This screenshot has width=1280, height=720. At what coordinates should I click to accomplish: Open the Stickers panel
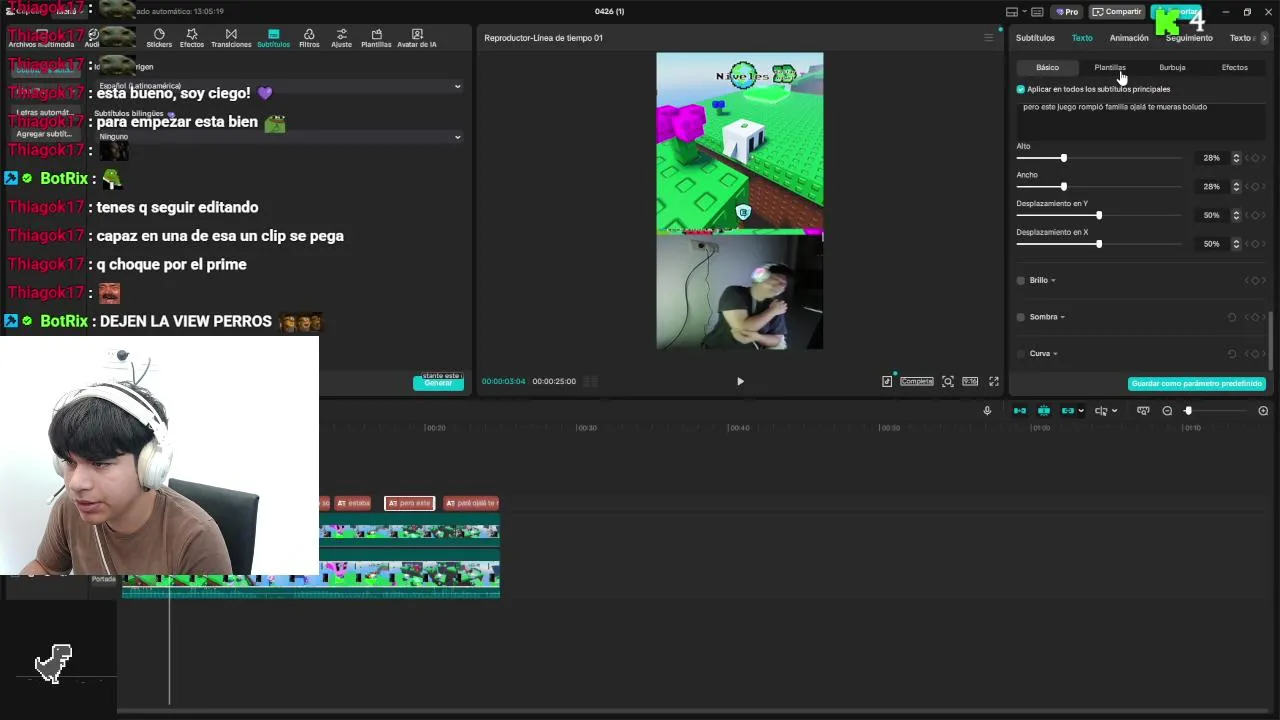pos(159,38)
